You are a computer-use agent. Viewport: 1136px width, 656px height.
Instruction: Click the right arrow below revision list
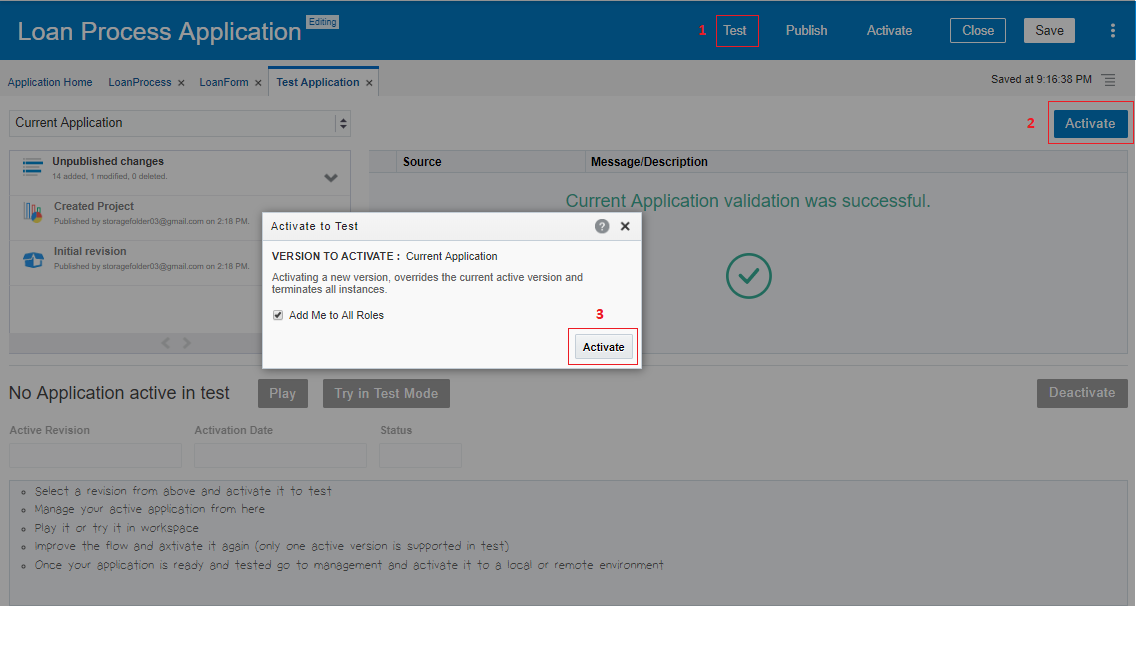[187, 343]
